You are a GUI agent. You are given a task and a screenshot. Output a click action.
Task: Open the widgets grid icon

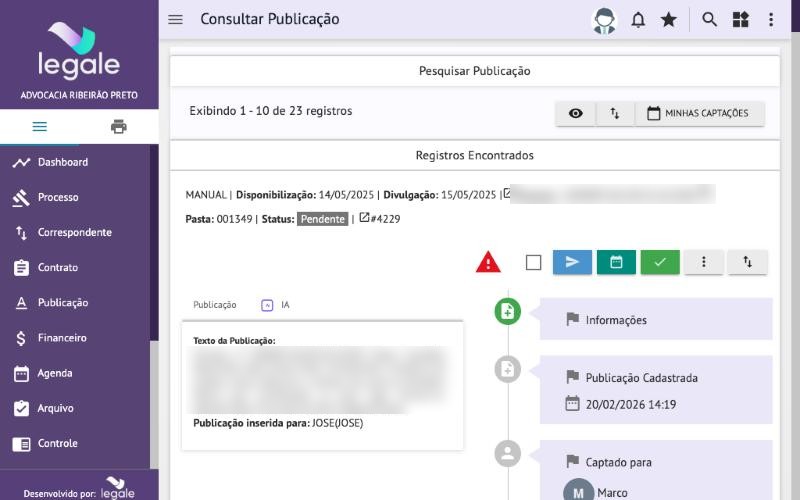tap(740, 20)
